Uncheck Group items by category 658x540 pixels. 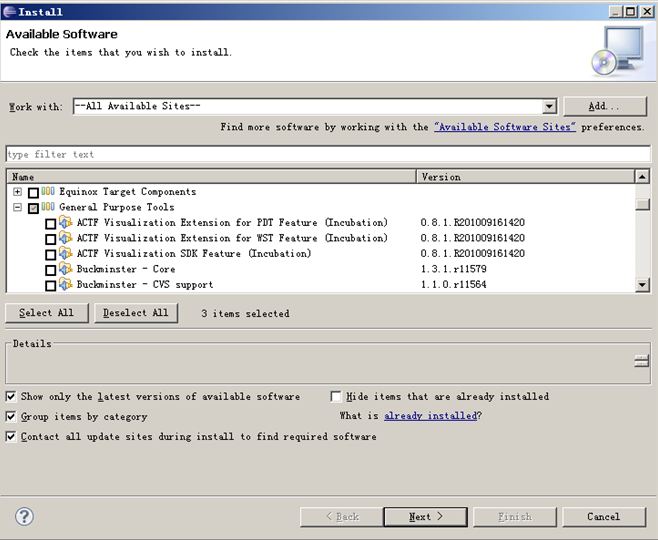tap(11, 416)
